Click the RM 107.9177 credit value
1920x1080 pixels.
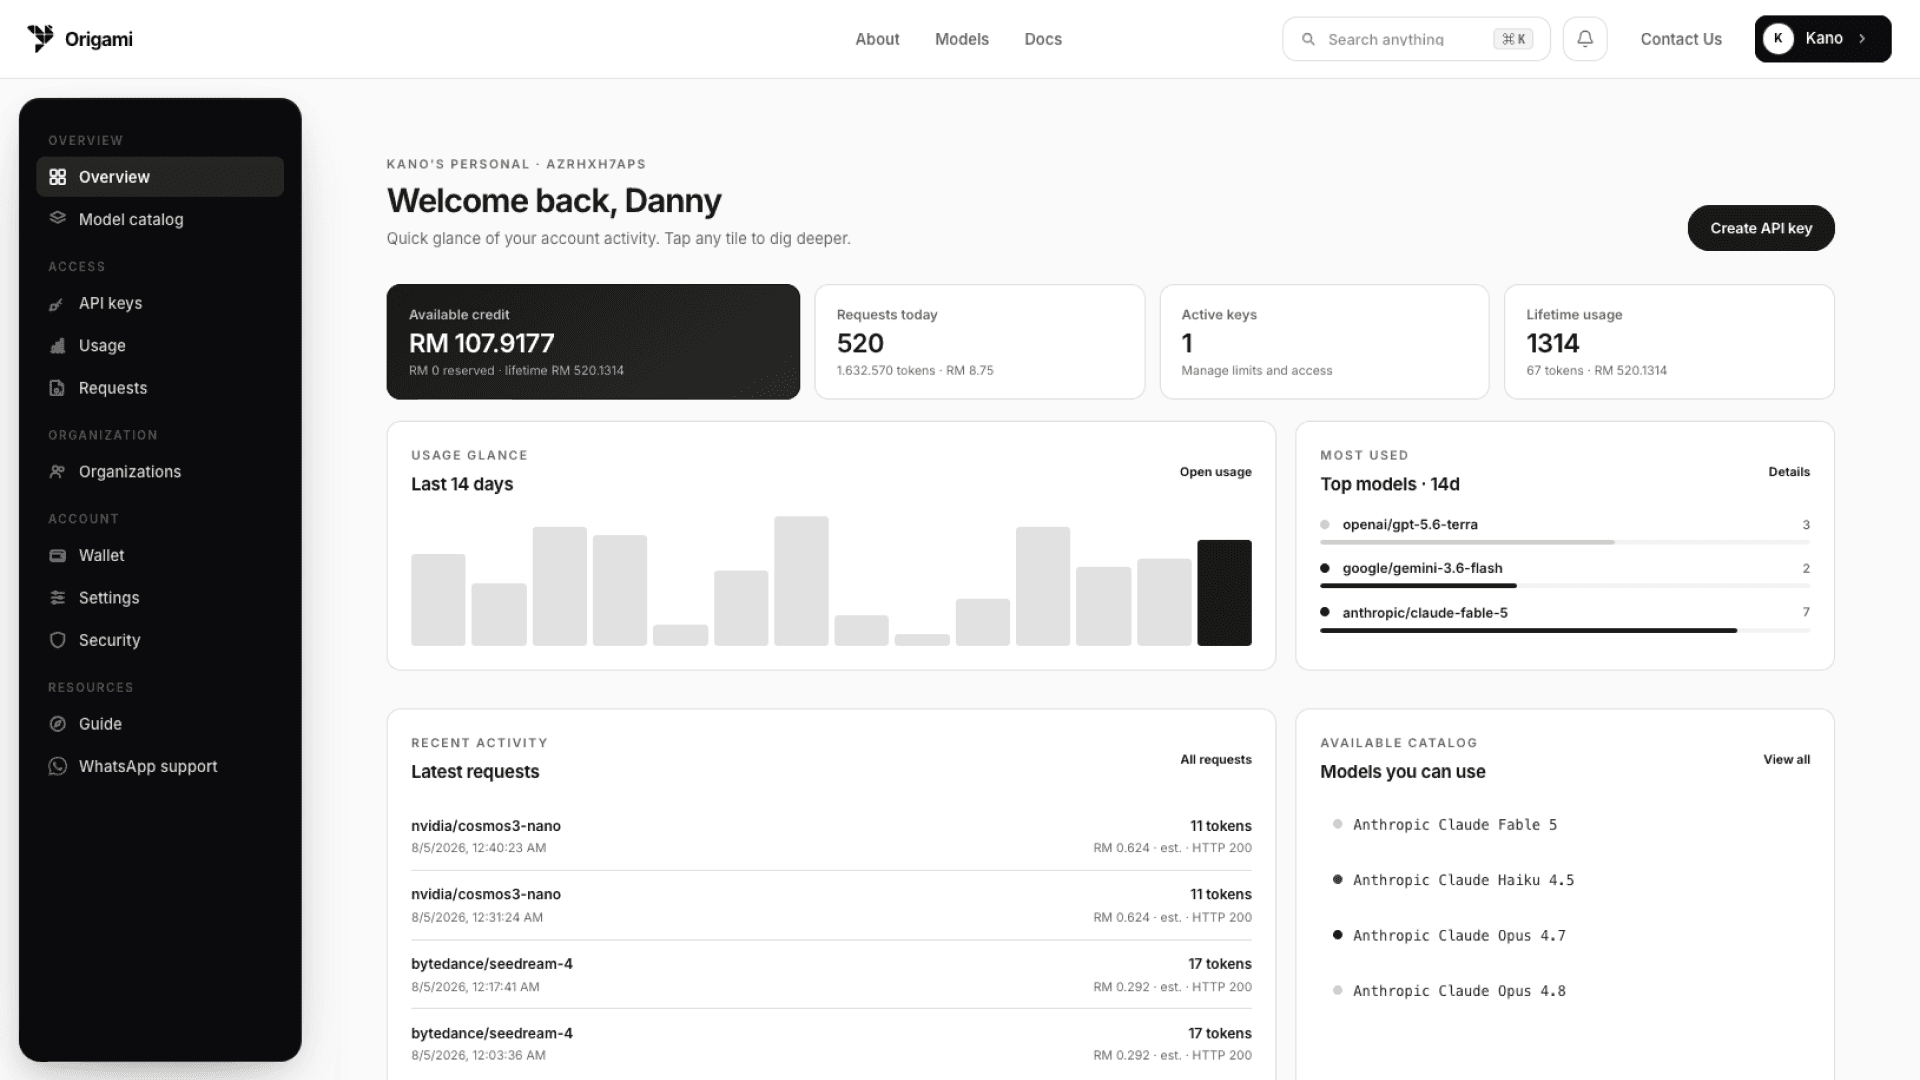(x=481, y=343)
